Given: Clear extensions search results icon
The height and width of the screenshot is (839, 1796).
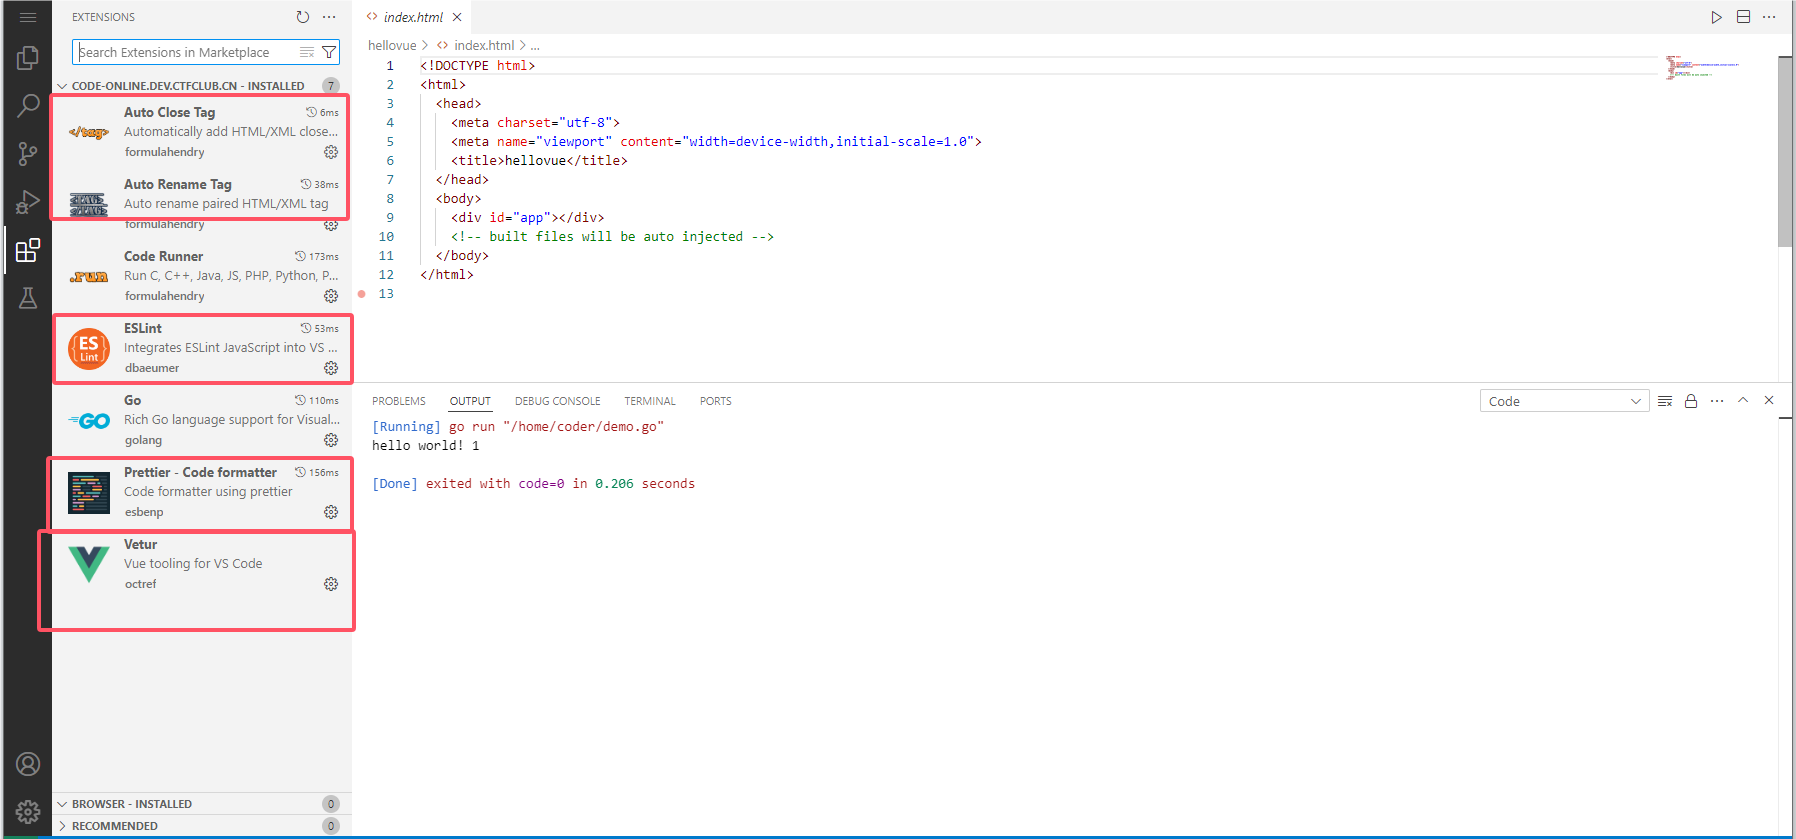Looking at the screenshot, I should pyautogui.click(x=307, y=52).
